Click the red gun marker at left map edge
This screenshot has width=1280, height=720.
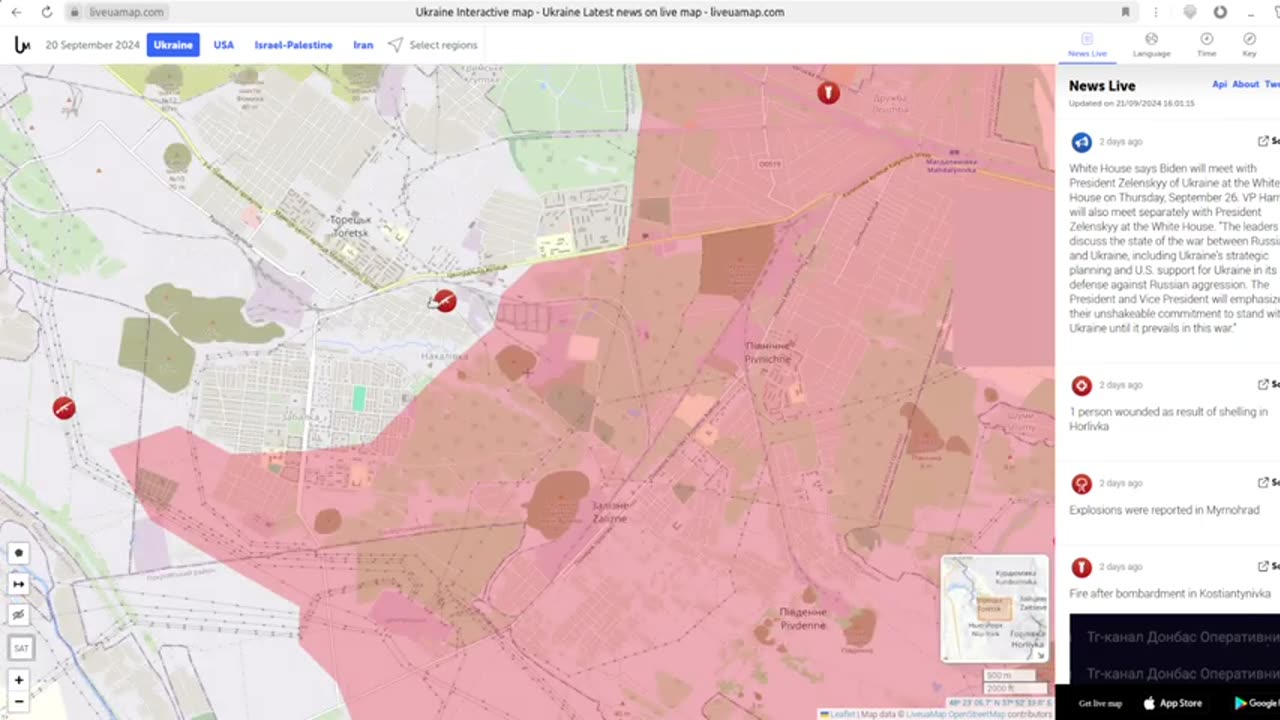[x=64, y=408]
